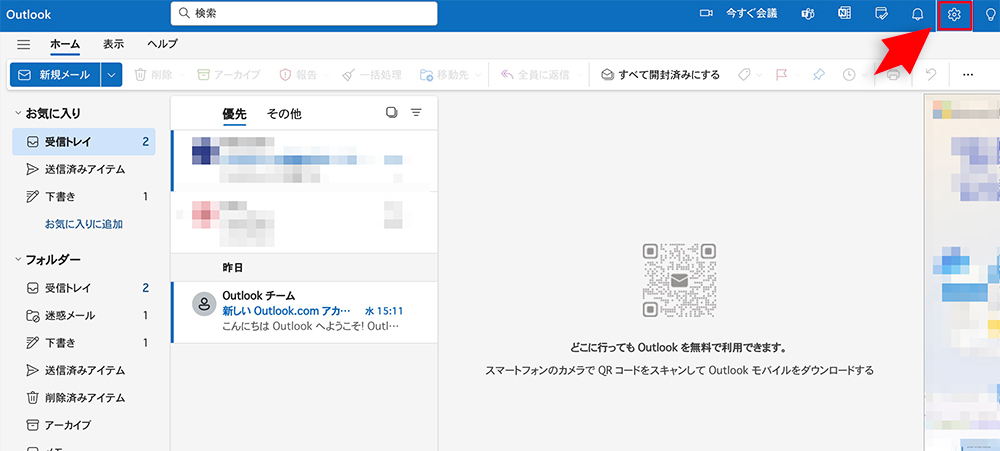Collapse the お気に入り section
The image size is (1000, 451).
point(18,114)
